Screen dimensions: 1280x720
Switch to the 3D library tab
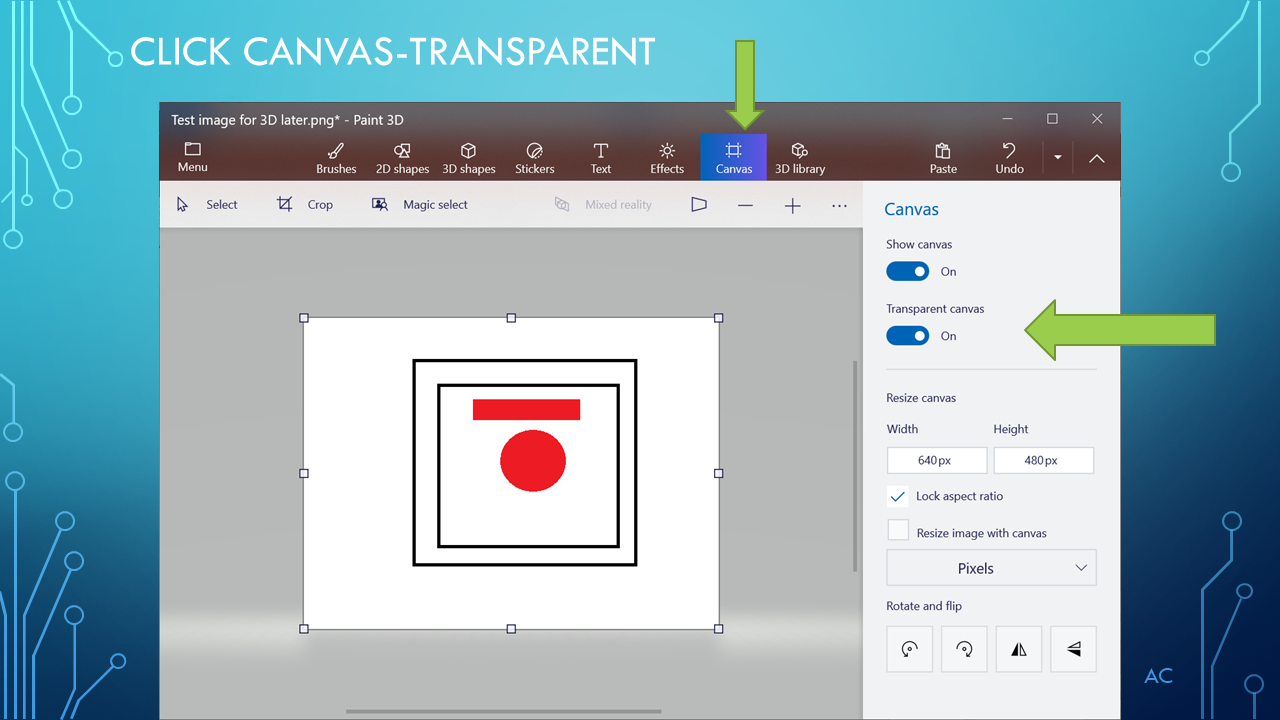[x=800, y=157]
